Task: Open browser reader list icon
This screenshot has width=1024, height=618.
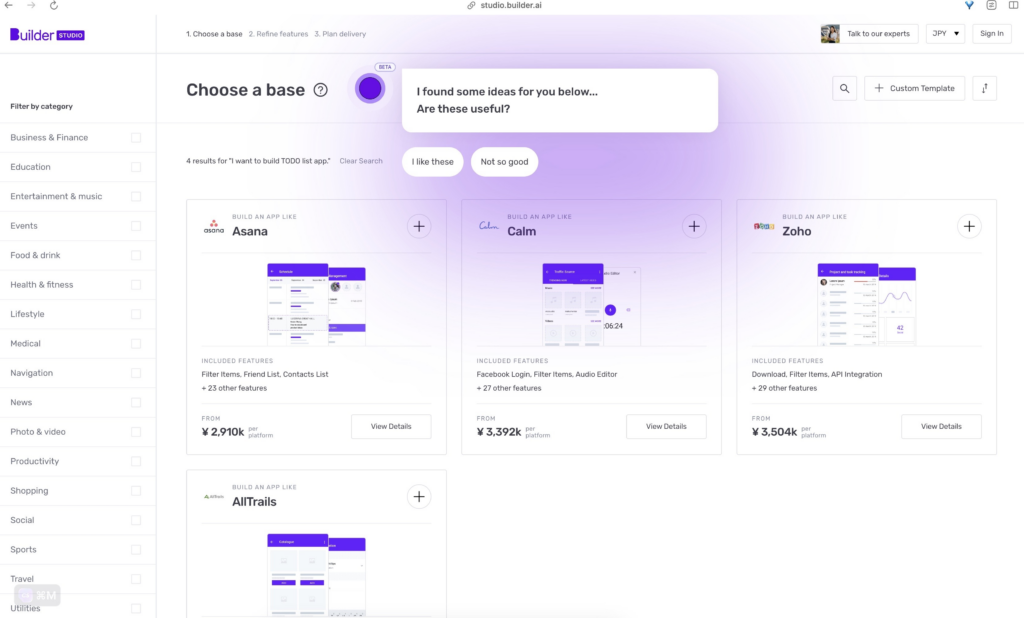Action: pyautogui.click(x=991, y=5)
